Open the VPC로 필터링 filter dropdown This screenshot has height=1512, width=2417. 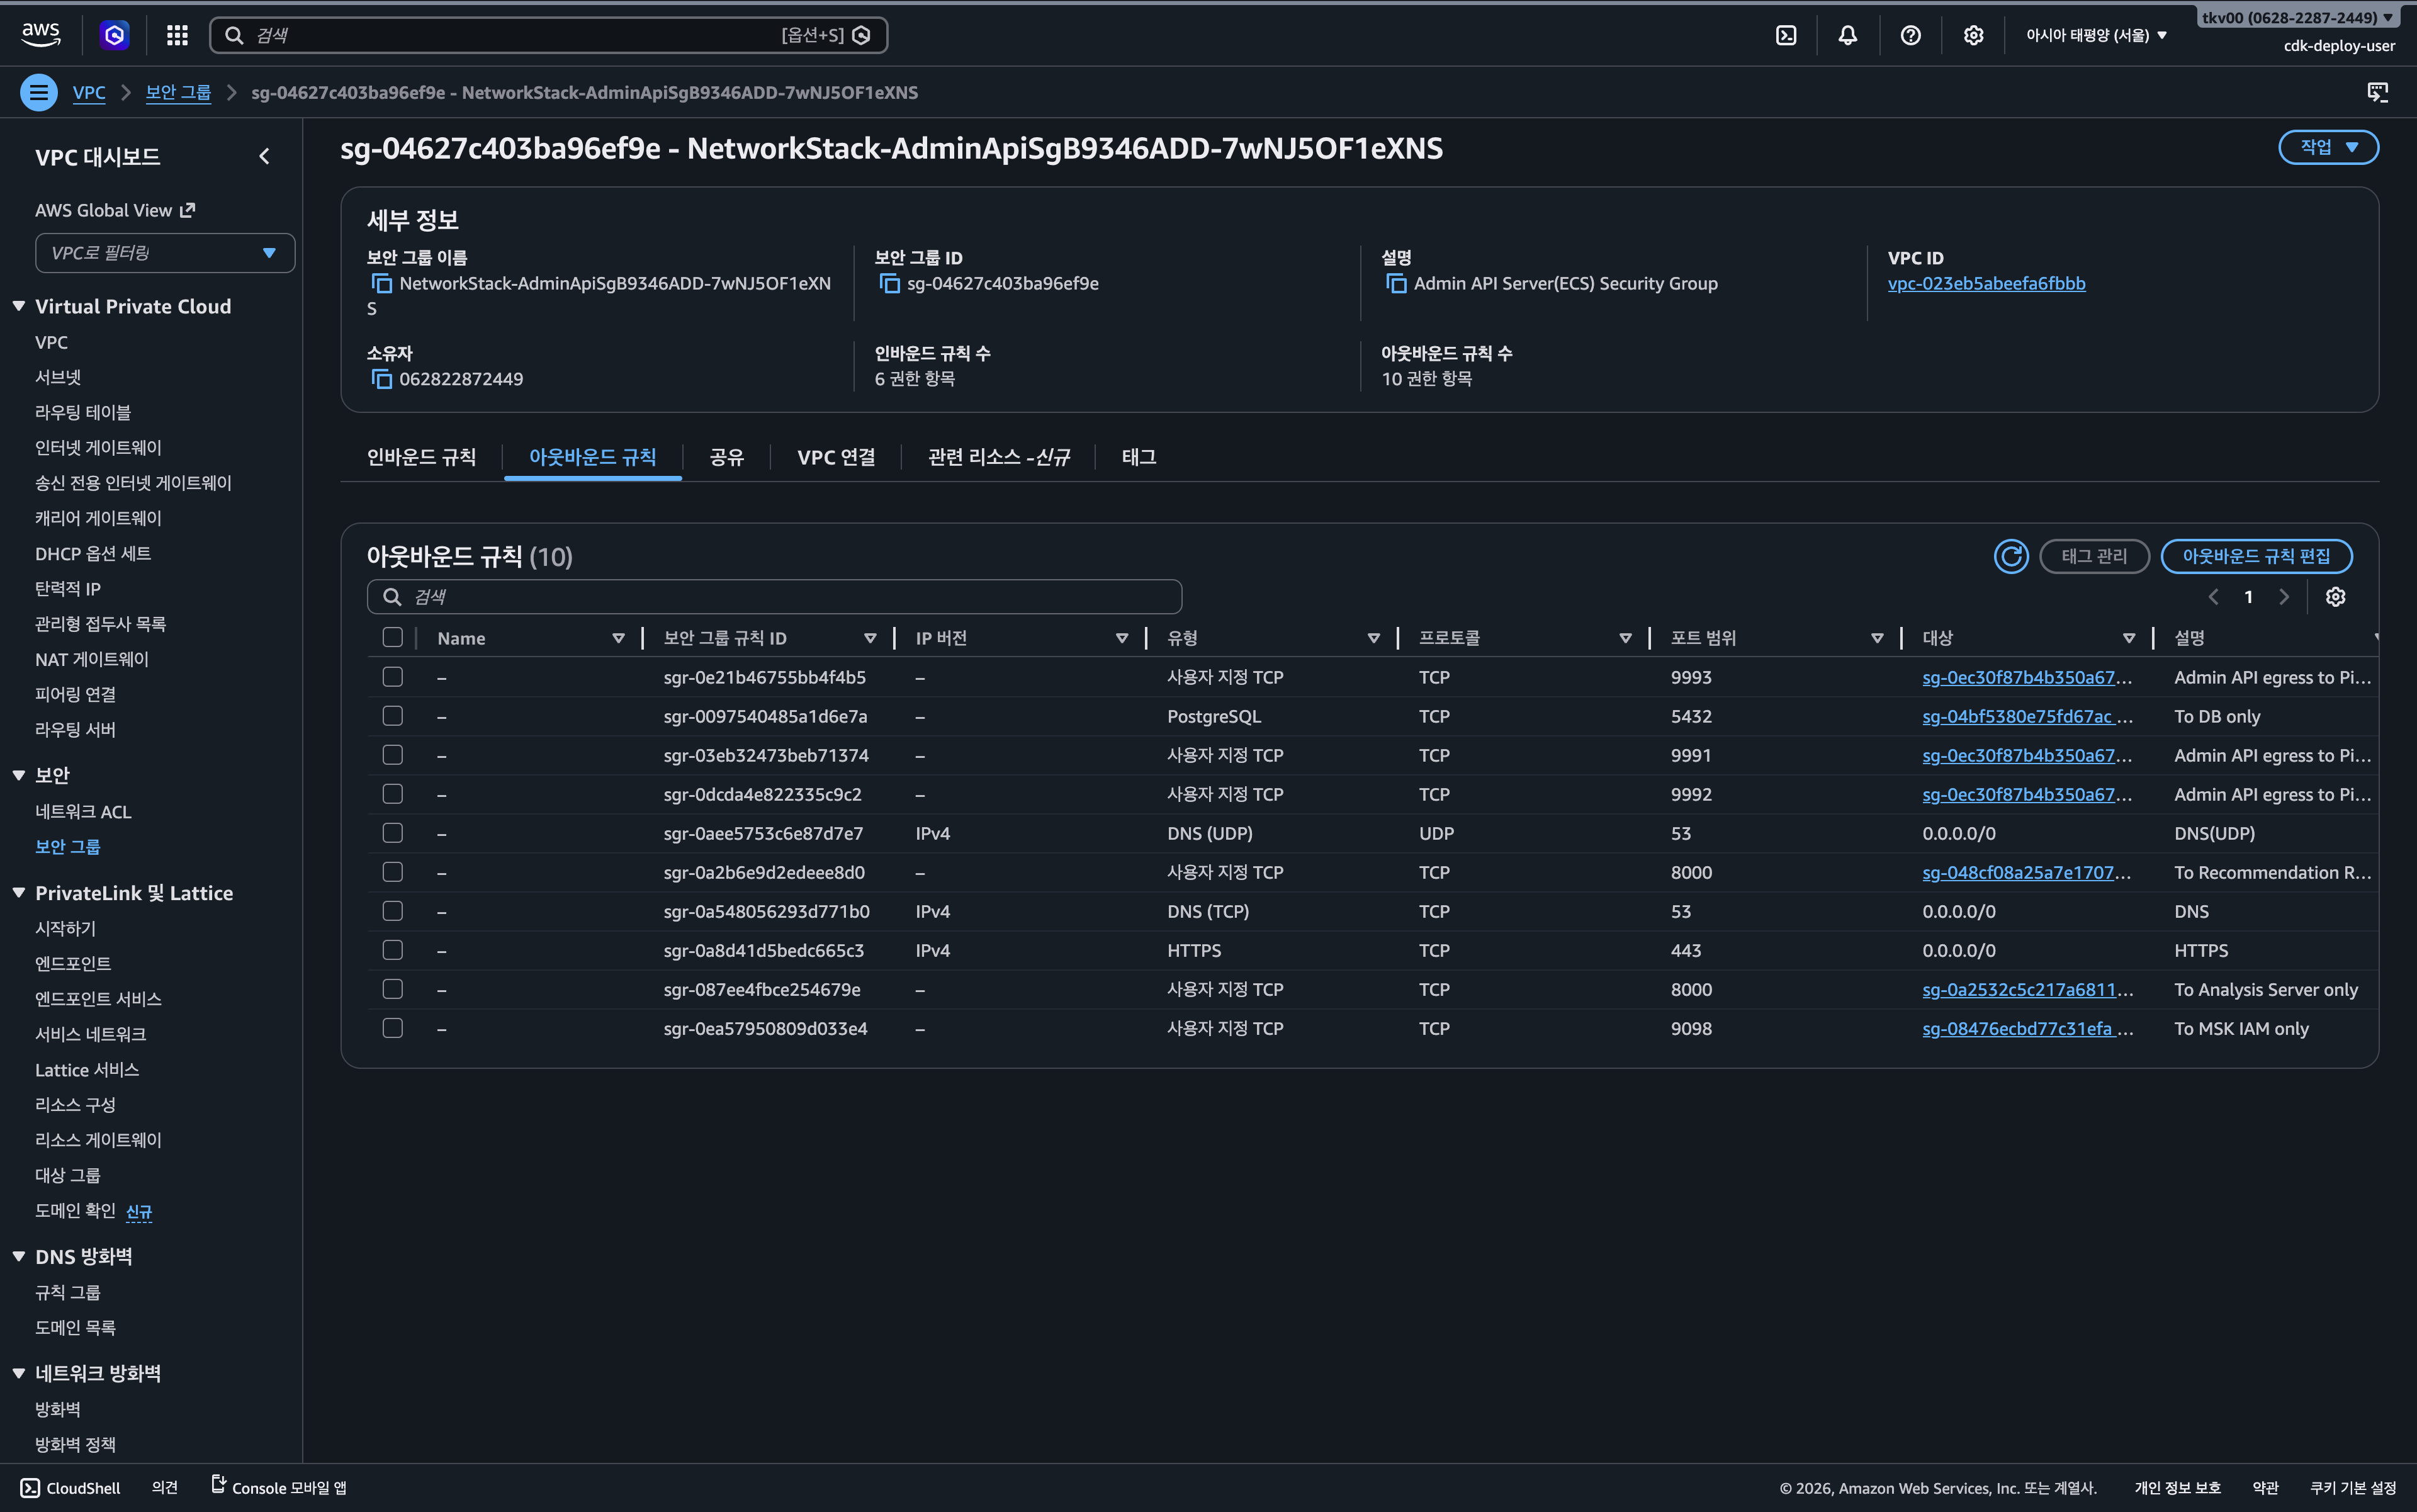(x=165, y=253)
